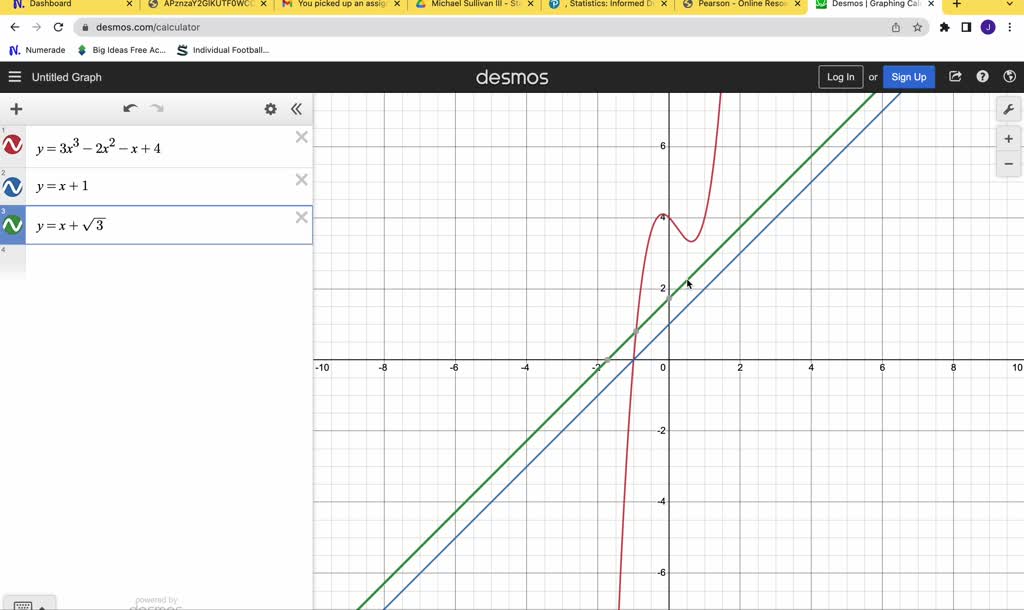Open the Big Ideas Free Ac... bookmark

click(121, 50)
